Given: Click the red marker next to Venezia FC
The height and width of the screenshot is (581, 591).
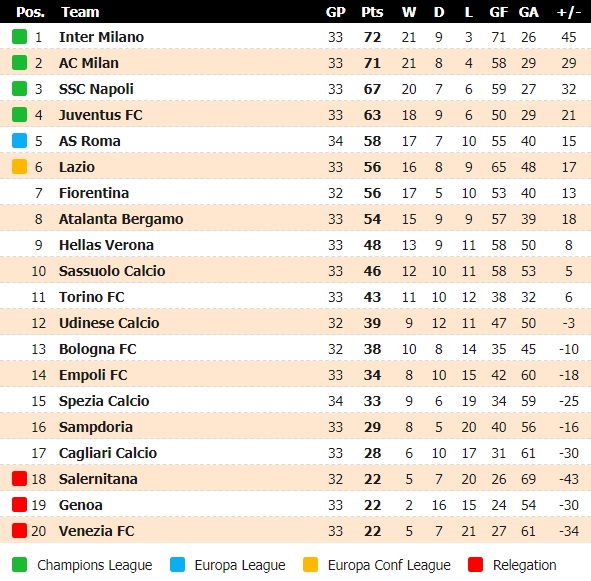Looking at the screenshot, I should point(19,530).
